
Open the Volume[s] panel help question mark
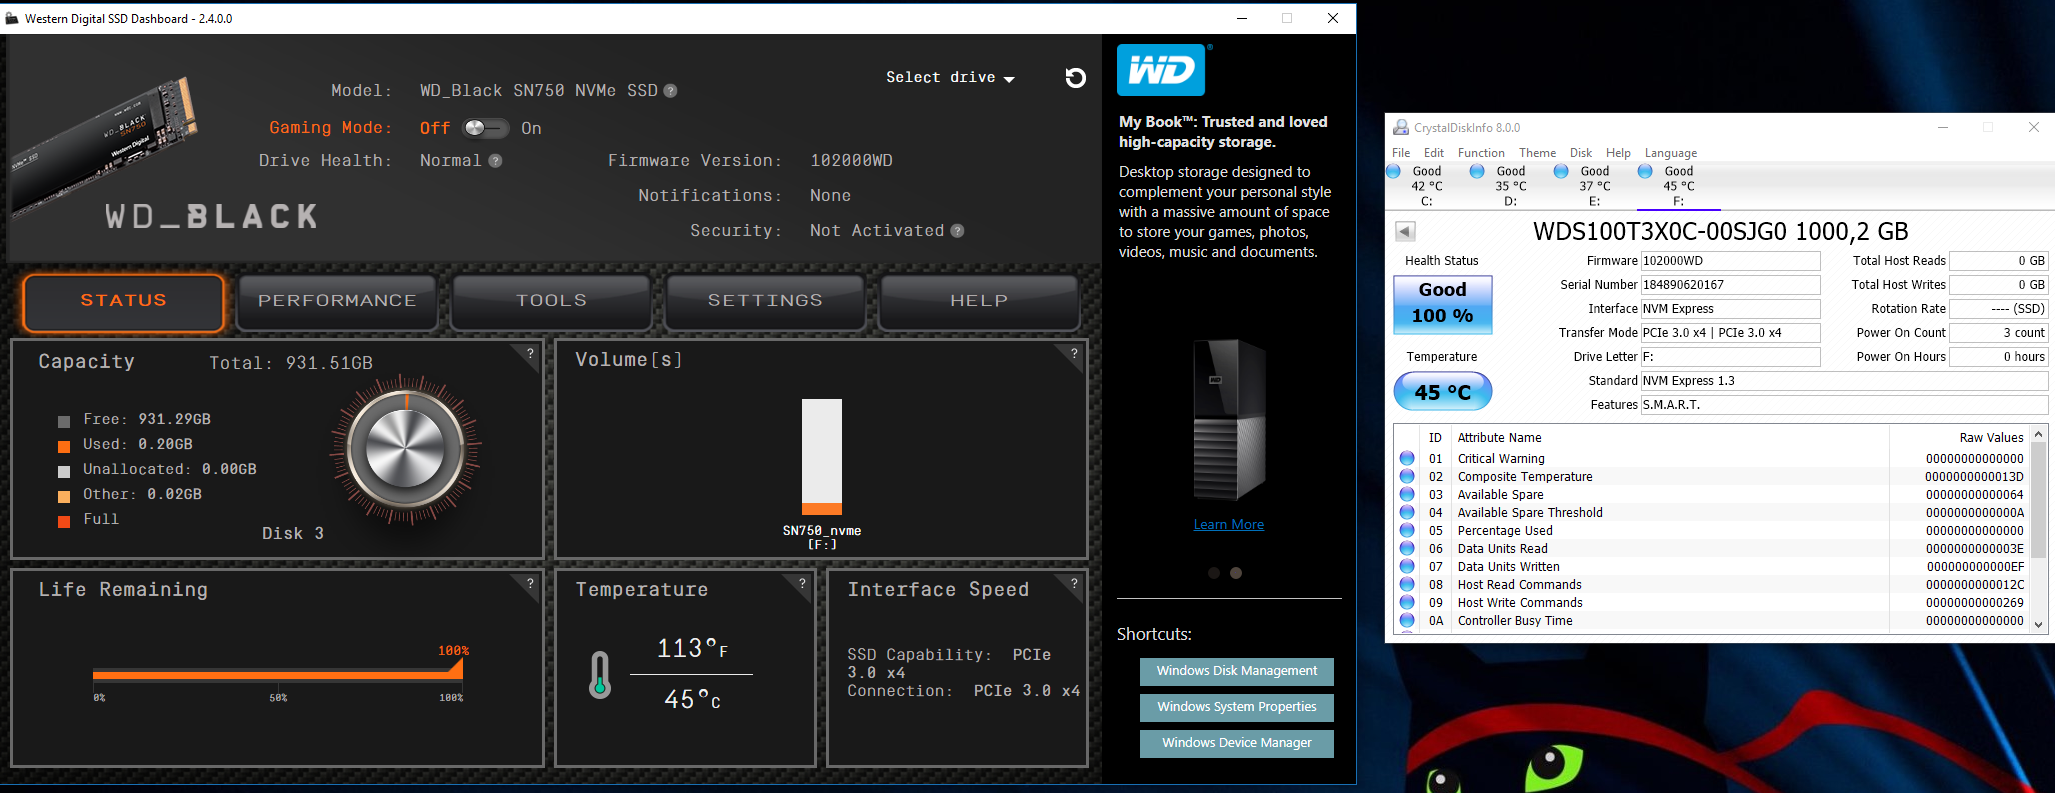coord(1074,353)
